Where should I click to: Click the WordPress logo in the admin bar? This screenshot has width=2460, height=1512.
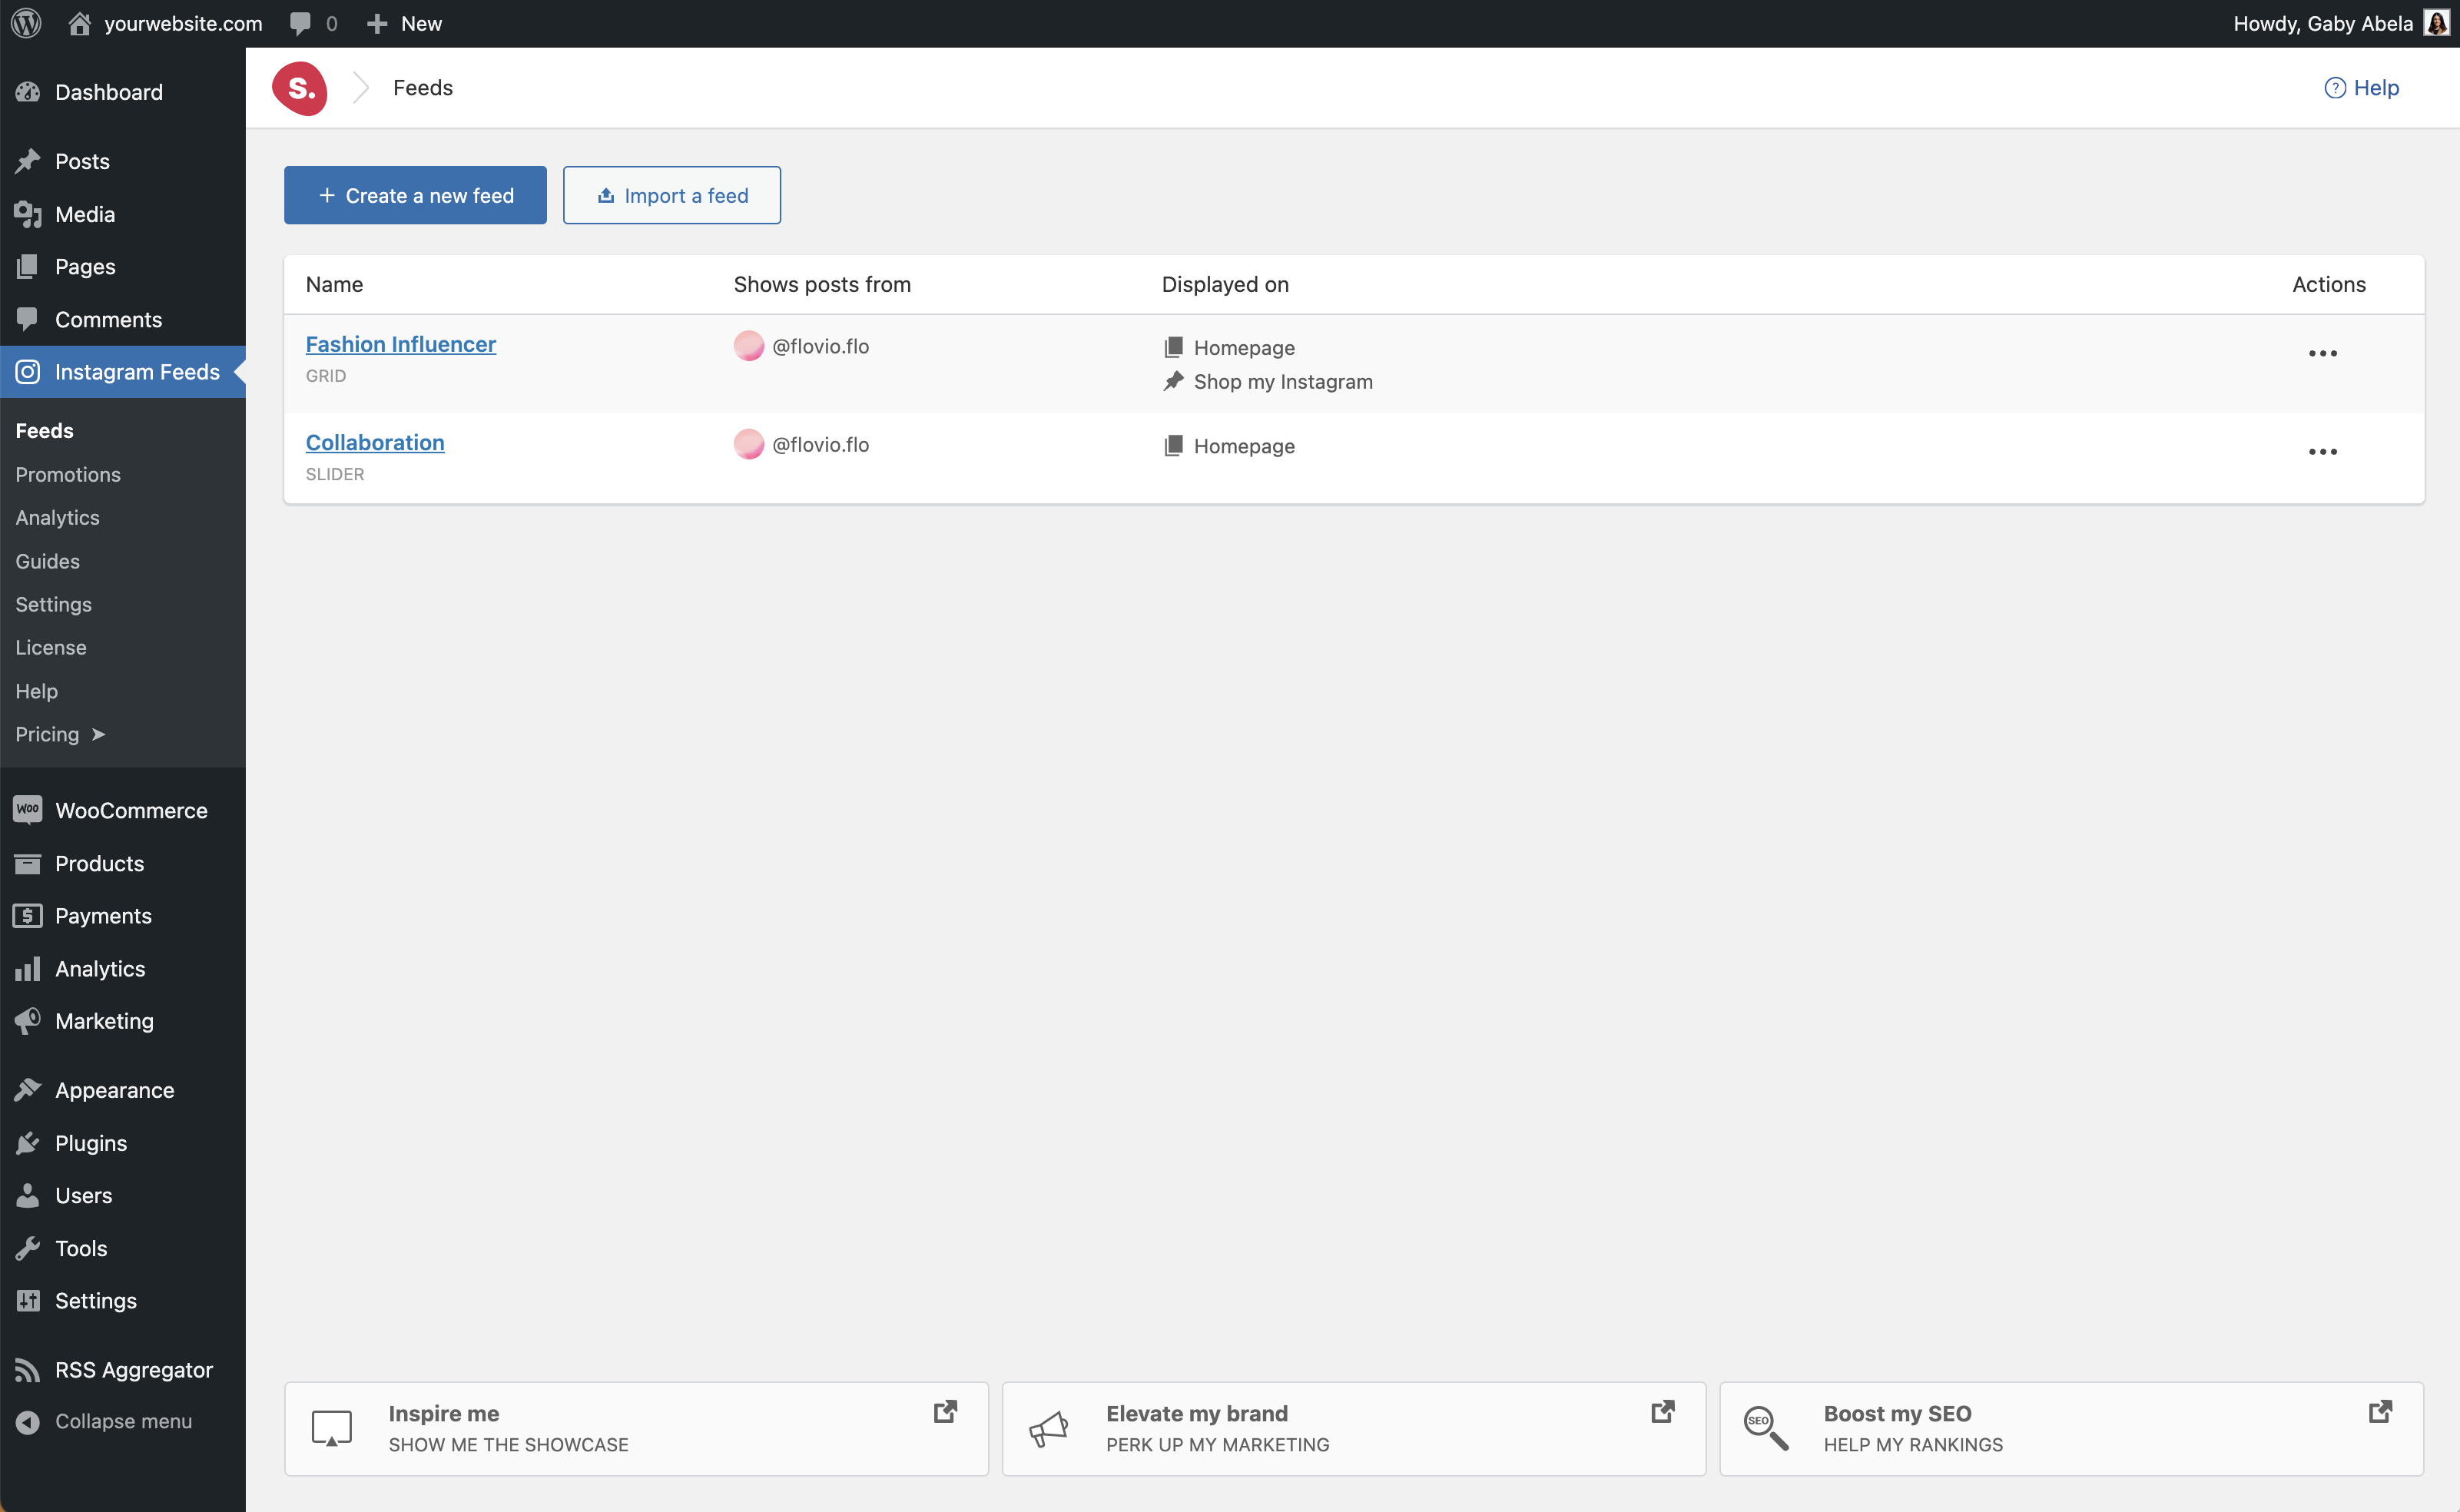tap(26, 22)
